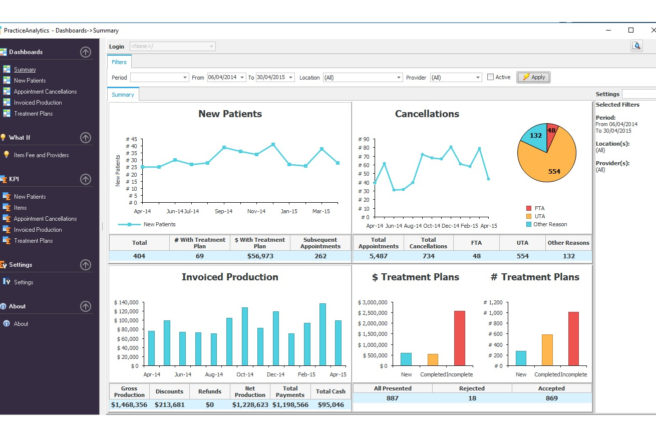The image size is (656, 437).
Task: Open Appointment Cancellations under Dashboards
Action: [x=45, y=92]
